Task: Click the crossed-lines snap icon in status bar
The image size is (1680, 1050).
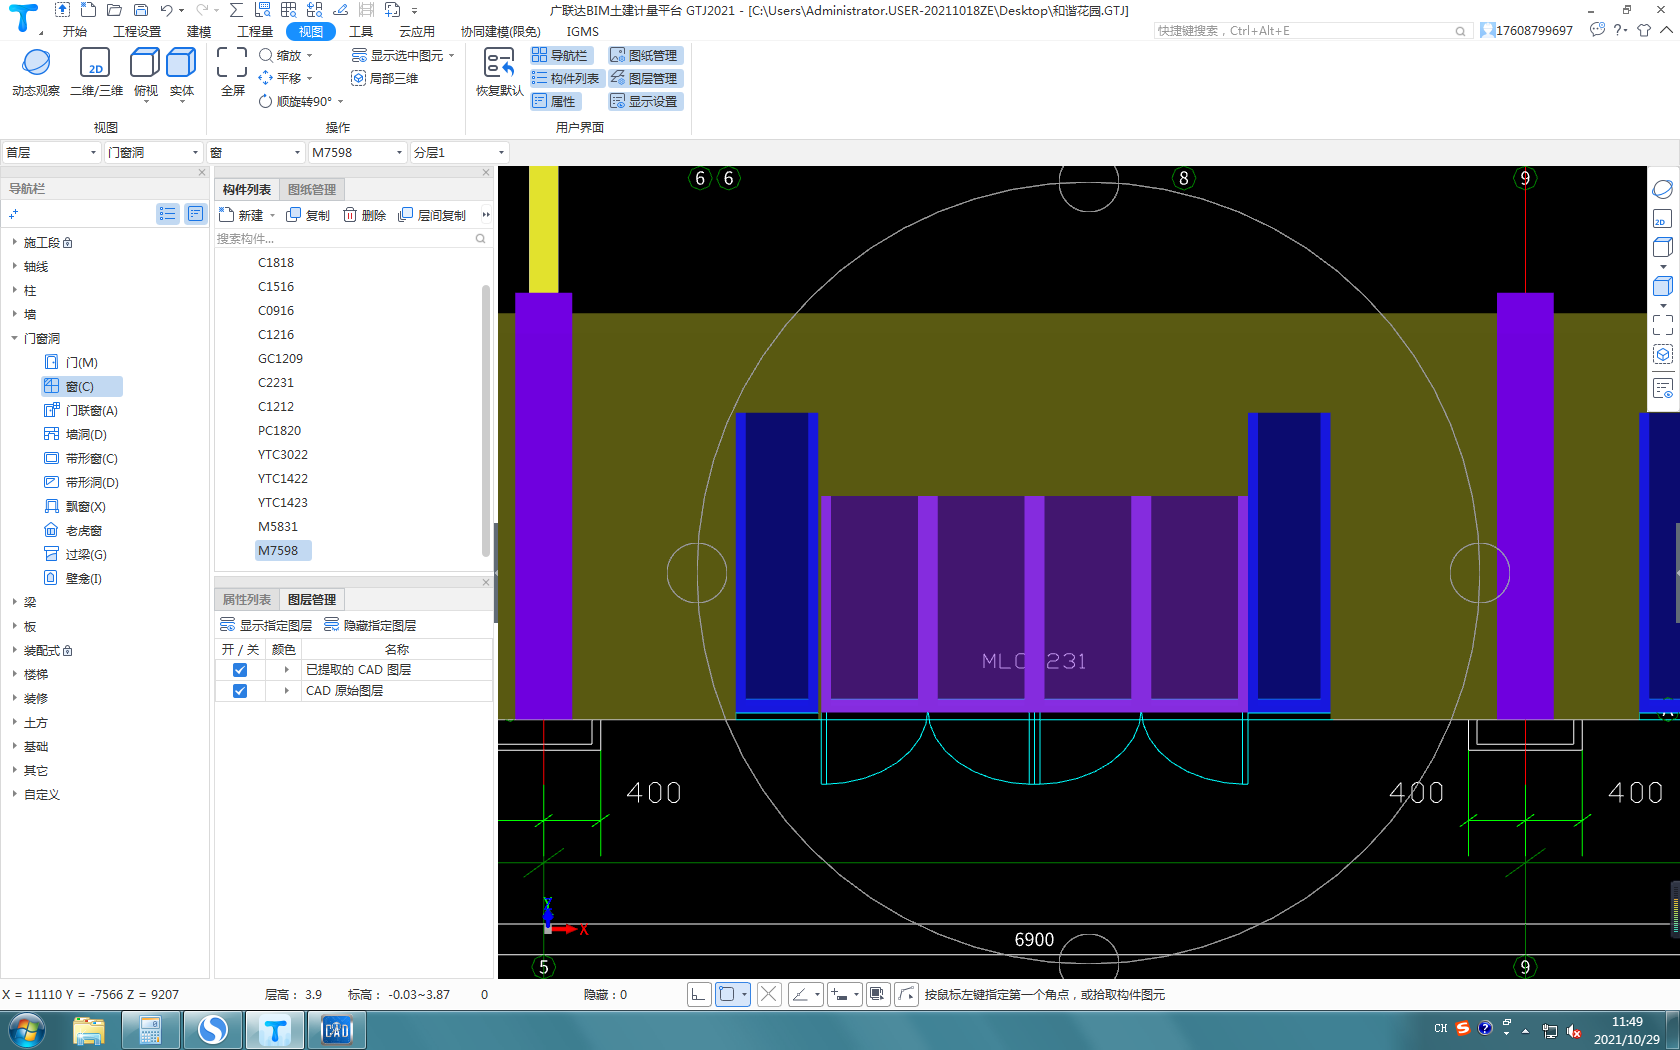Action: click(769, 994)
